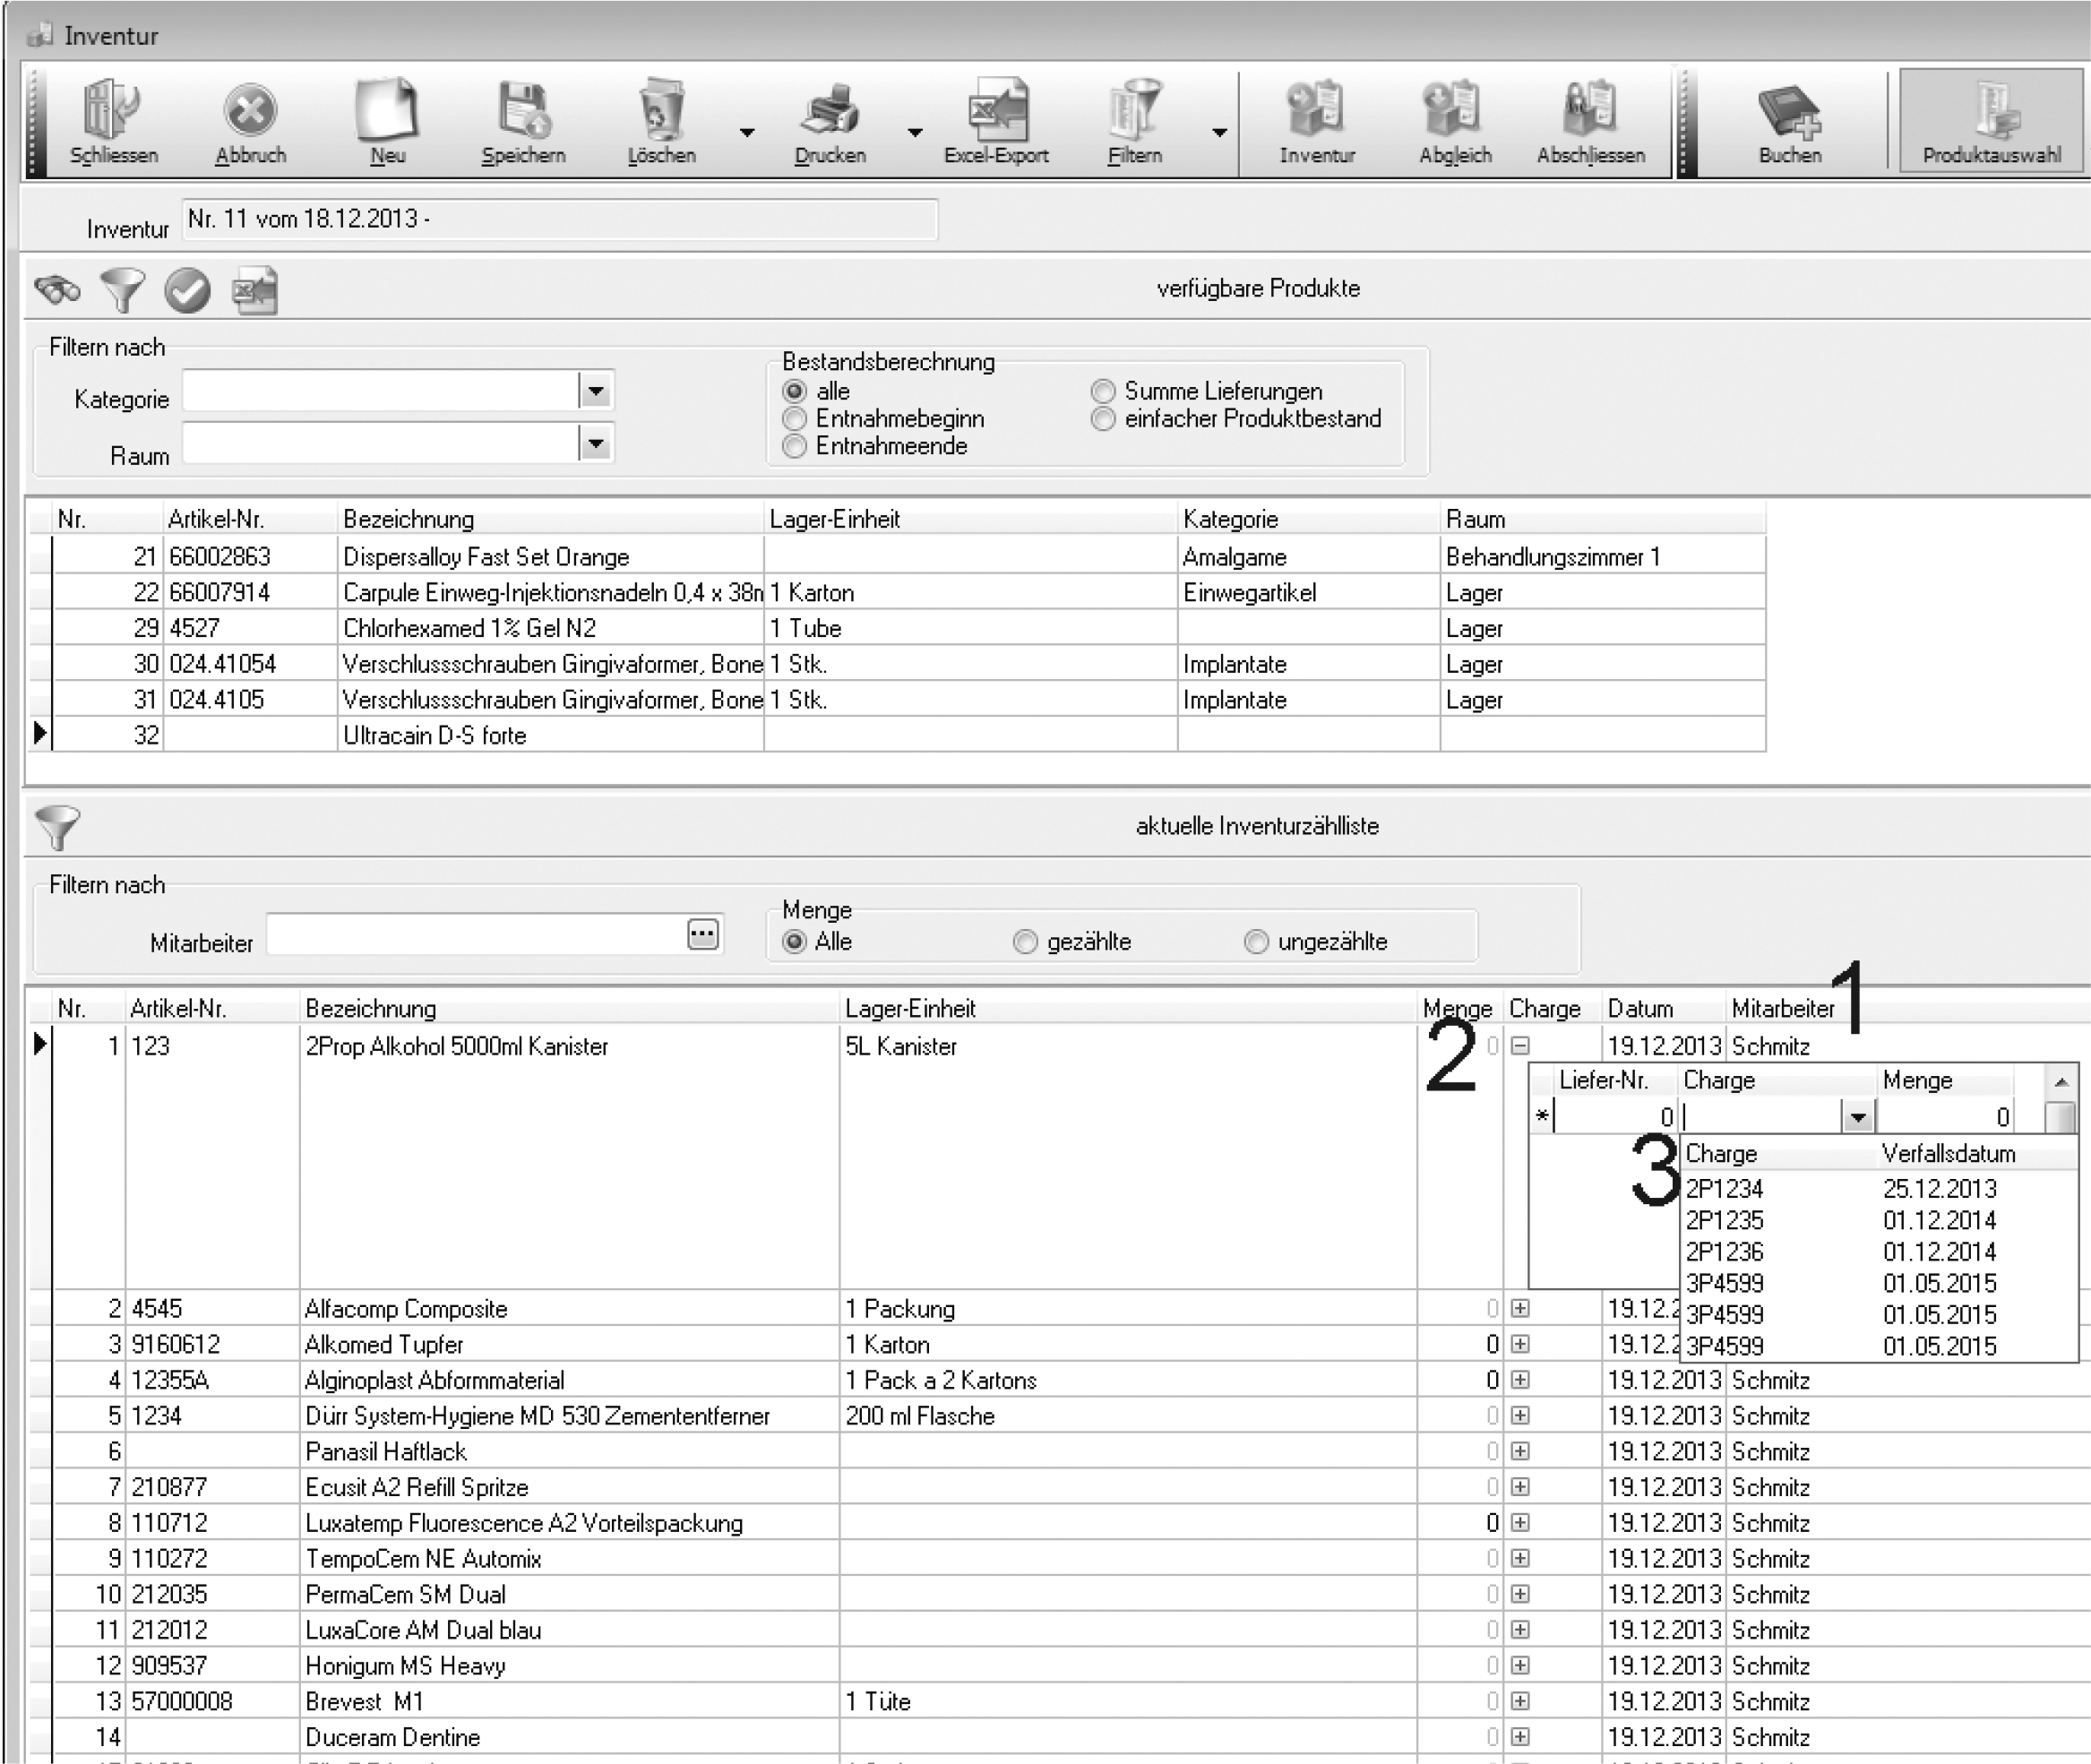Select the 'alle' Bestandsberechnung radio
2091x1764 pixels.
pos(794,391)
